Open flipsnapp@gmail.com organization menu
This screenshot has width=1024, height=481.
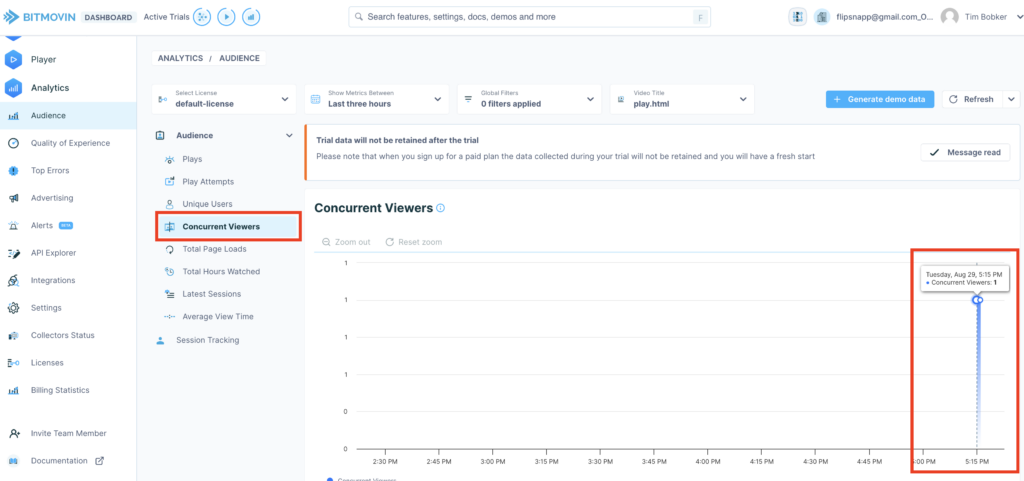click(885, 17)
